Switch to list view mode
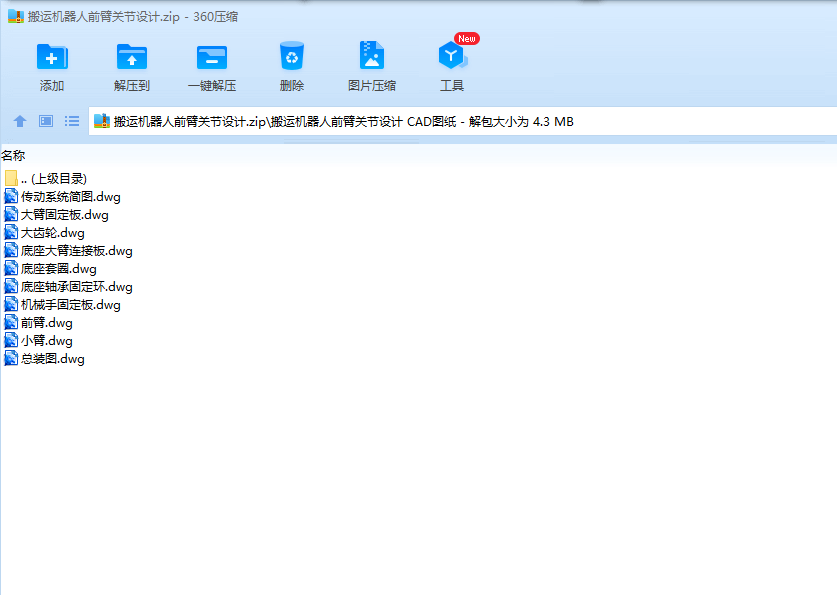Image resolution: width=837 pixels, height=595 pixels. tap(72, 121)
